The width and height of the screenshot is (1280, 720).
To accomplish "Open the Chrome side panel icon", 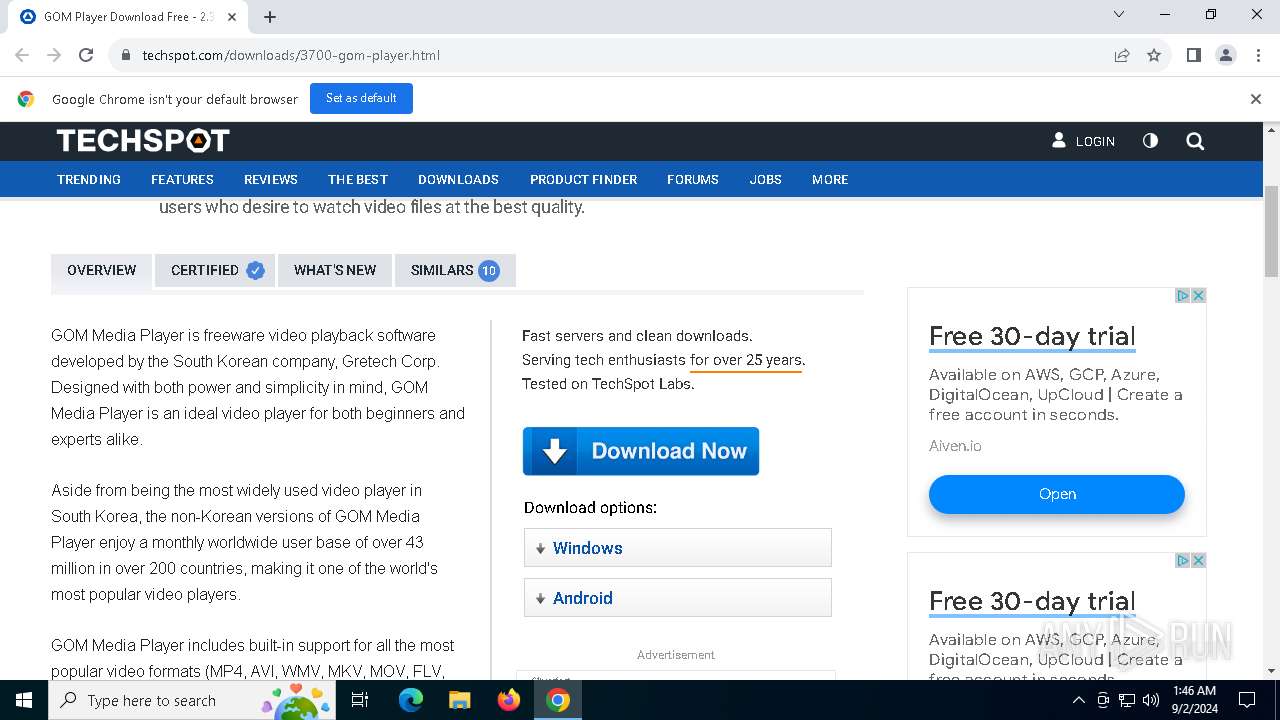I will [1193, 55].
